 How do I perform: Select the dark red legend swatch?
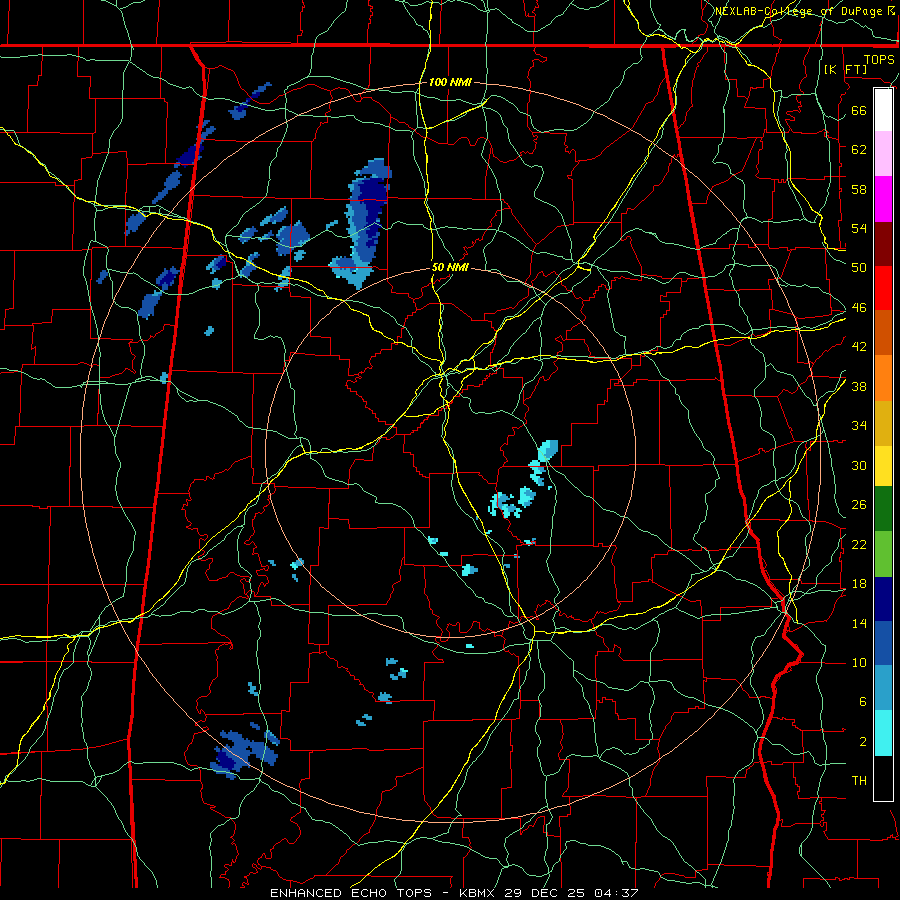[x=883, y=244]
